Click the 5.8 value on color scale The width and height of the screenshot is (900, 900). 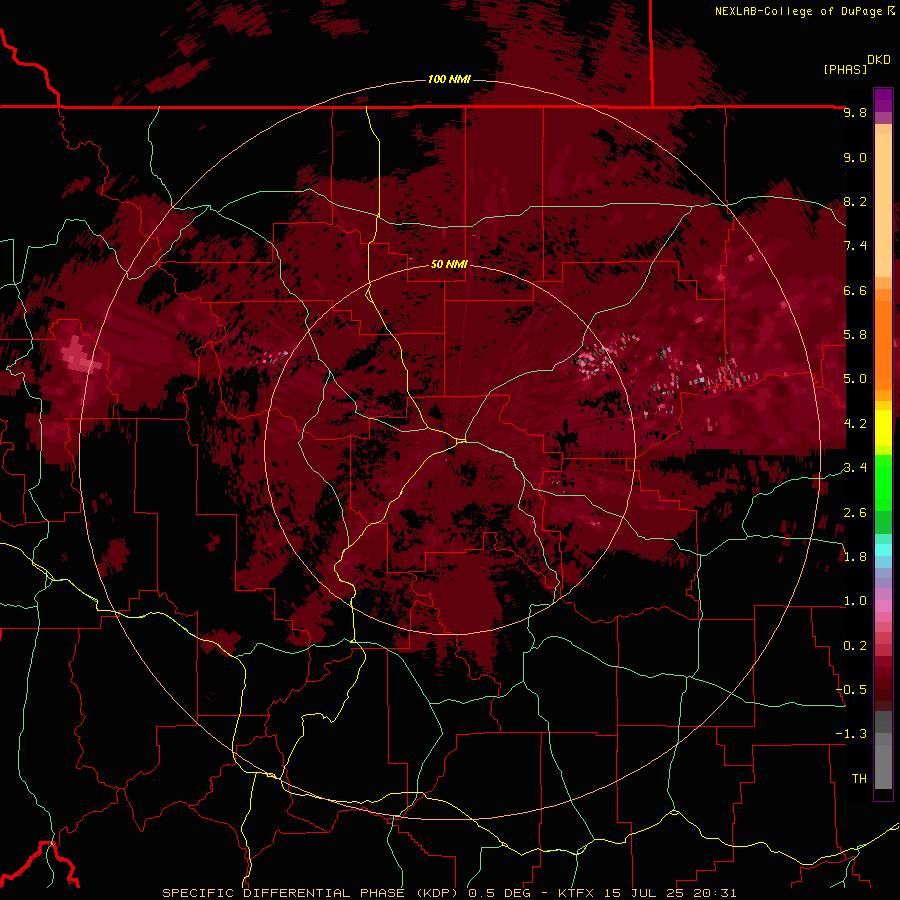[855, 335]
